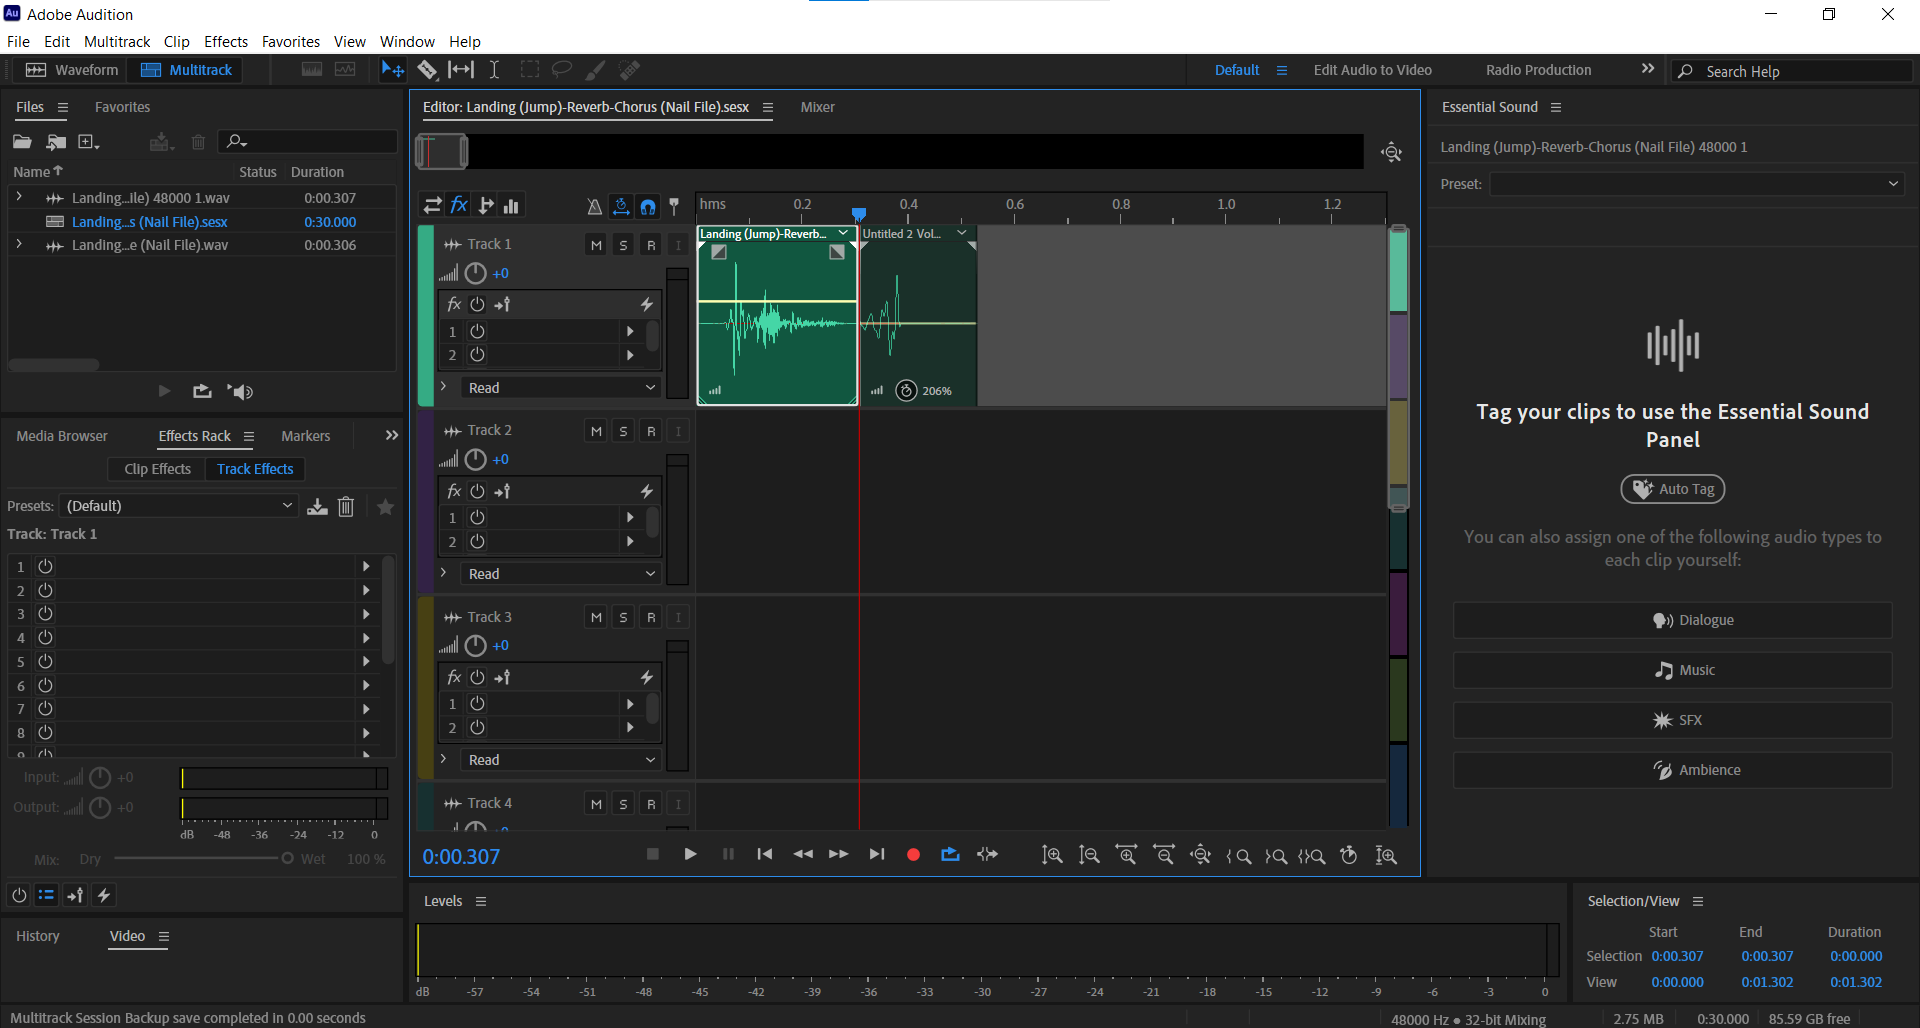Assign Music audio type

point(1672,670)
